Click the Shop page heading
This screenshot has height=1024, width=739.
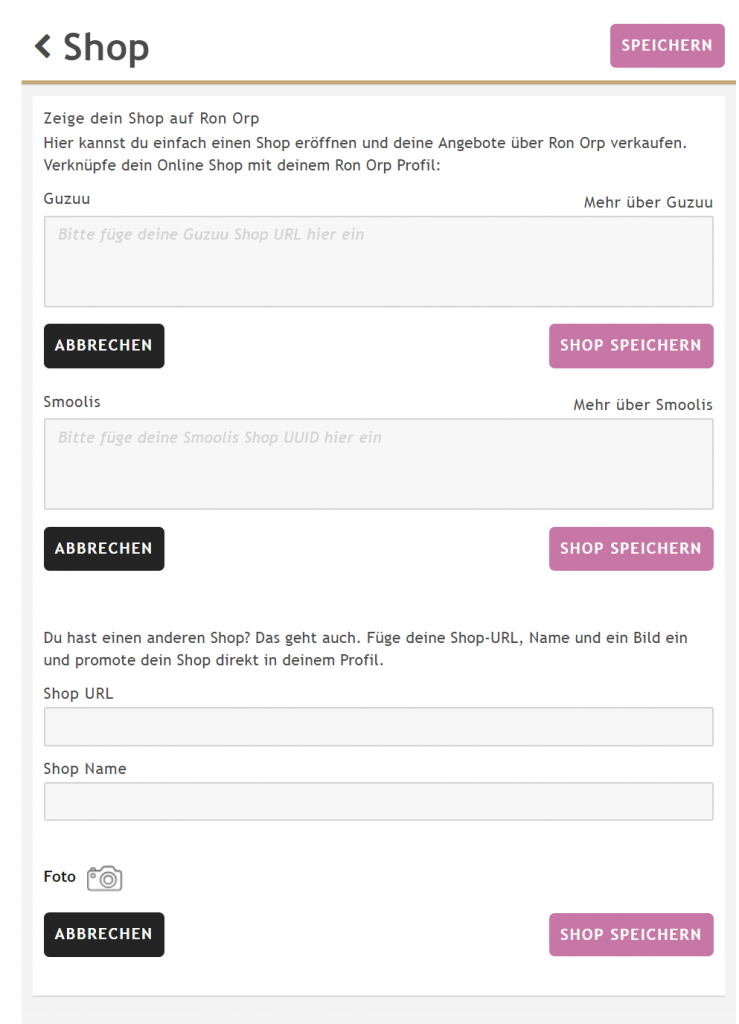tap(106, 47)
